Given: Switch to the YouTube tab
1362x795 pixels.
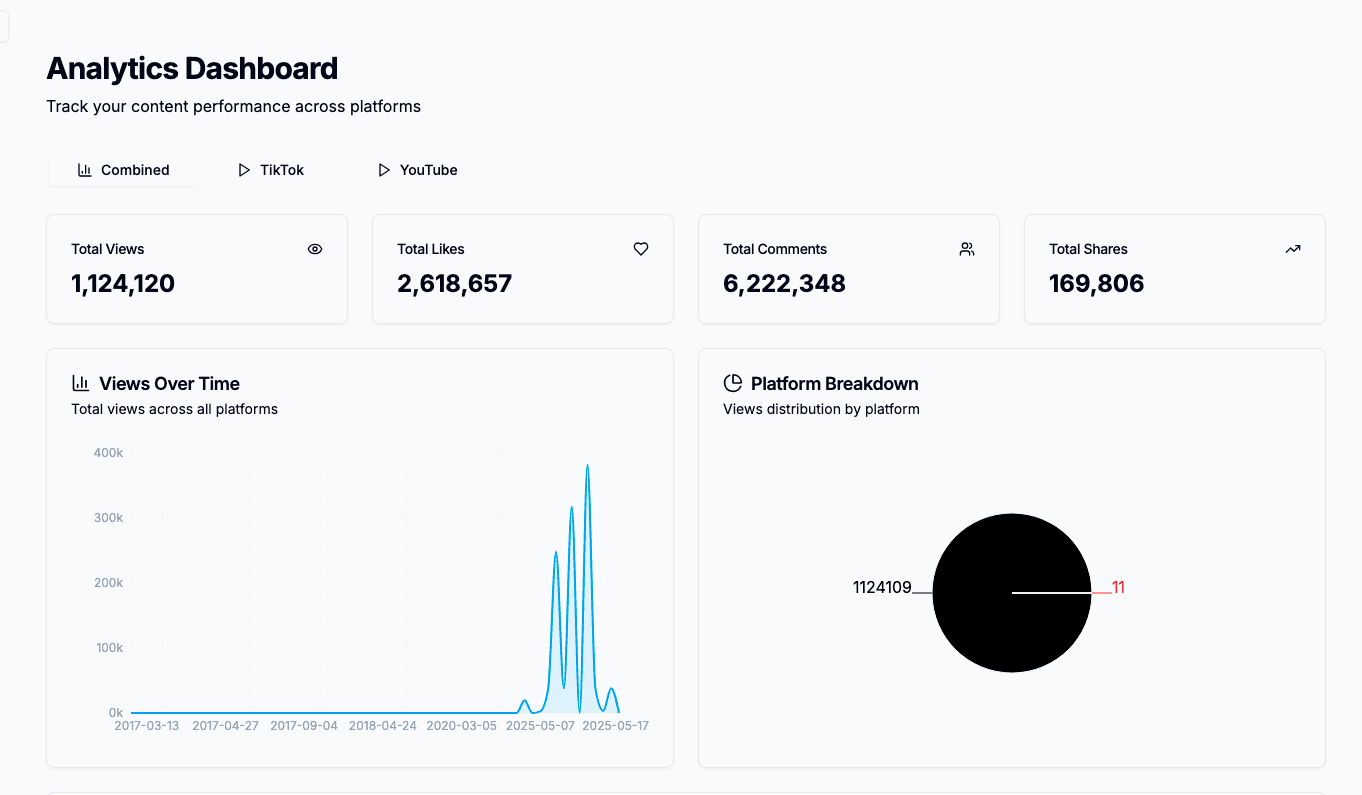Looking at the screenshot, I should 417,170.
